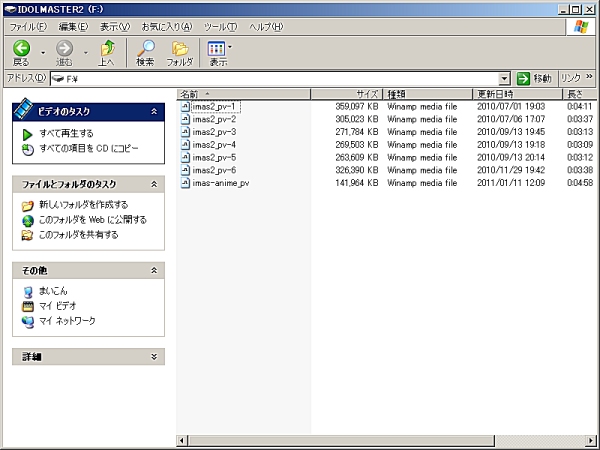Open the 表示(V) menu

(115, 27)
